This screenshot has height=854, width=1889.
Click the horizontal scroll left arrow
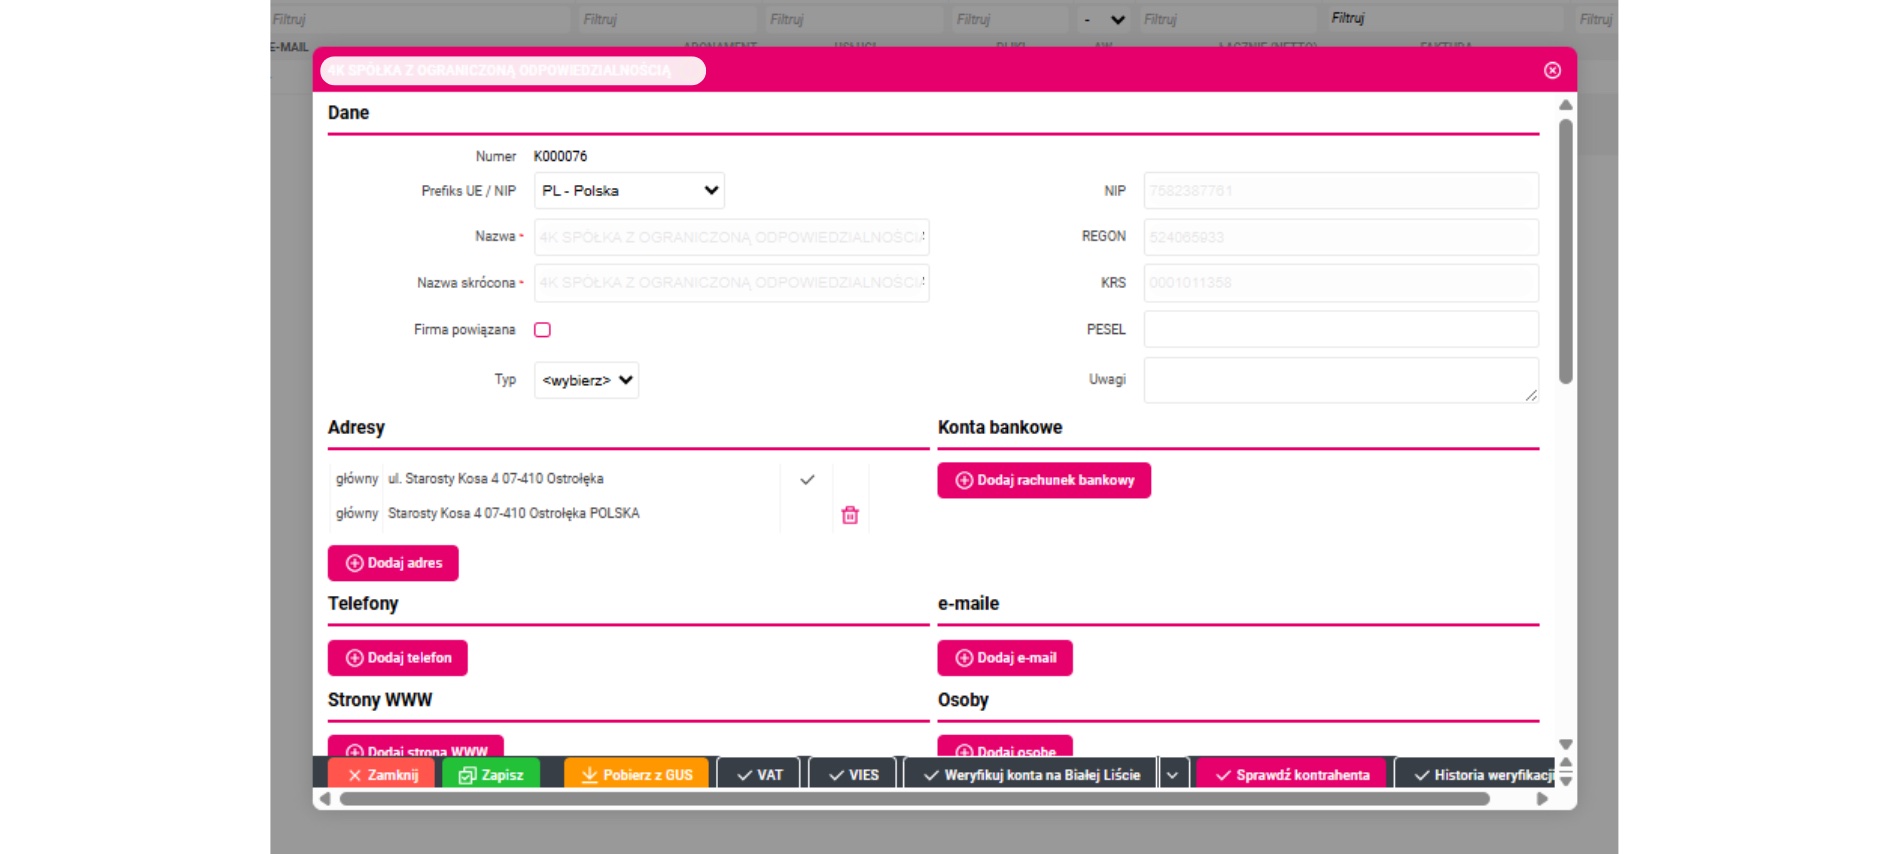coord(324,799)
